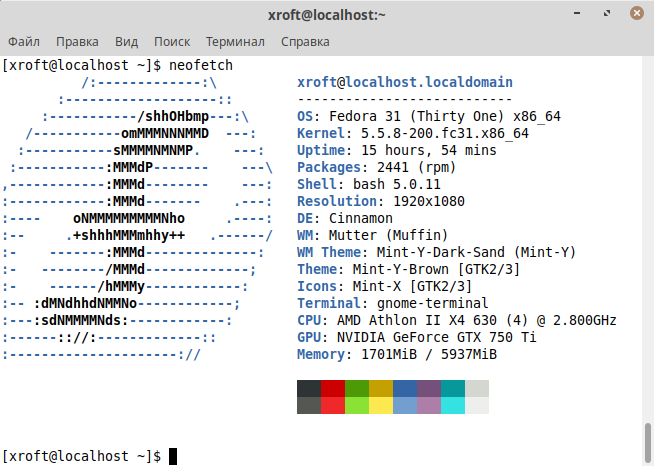Click the Kernel line '5.5.8-200.fc31.x86_64'
654x466 pixels.
click(x=445, y=134)
